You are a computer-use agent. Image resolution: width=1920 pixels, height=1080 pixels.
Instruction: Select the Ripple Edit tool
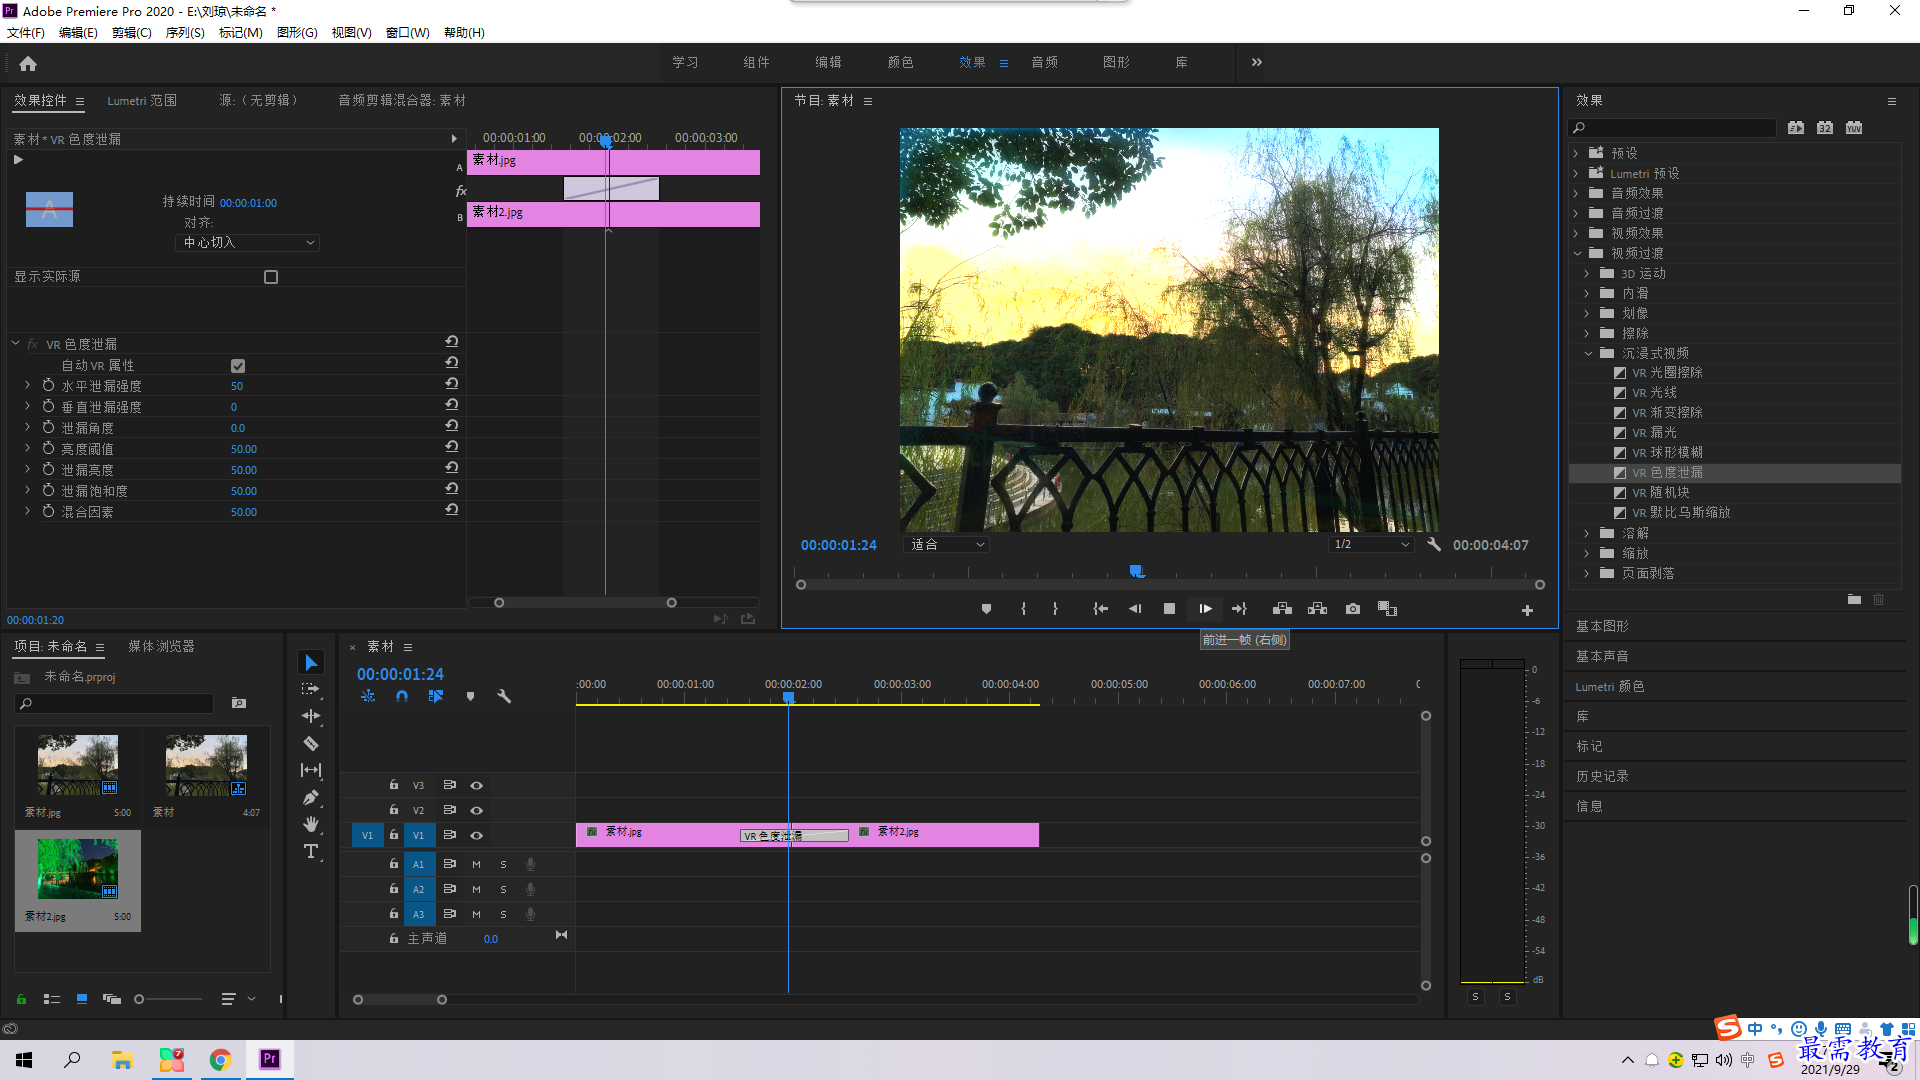tap(311, 716)
